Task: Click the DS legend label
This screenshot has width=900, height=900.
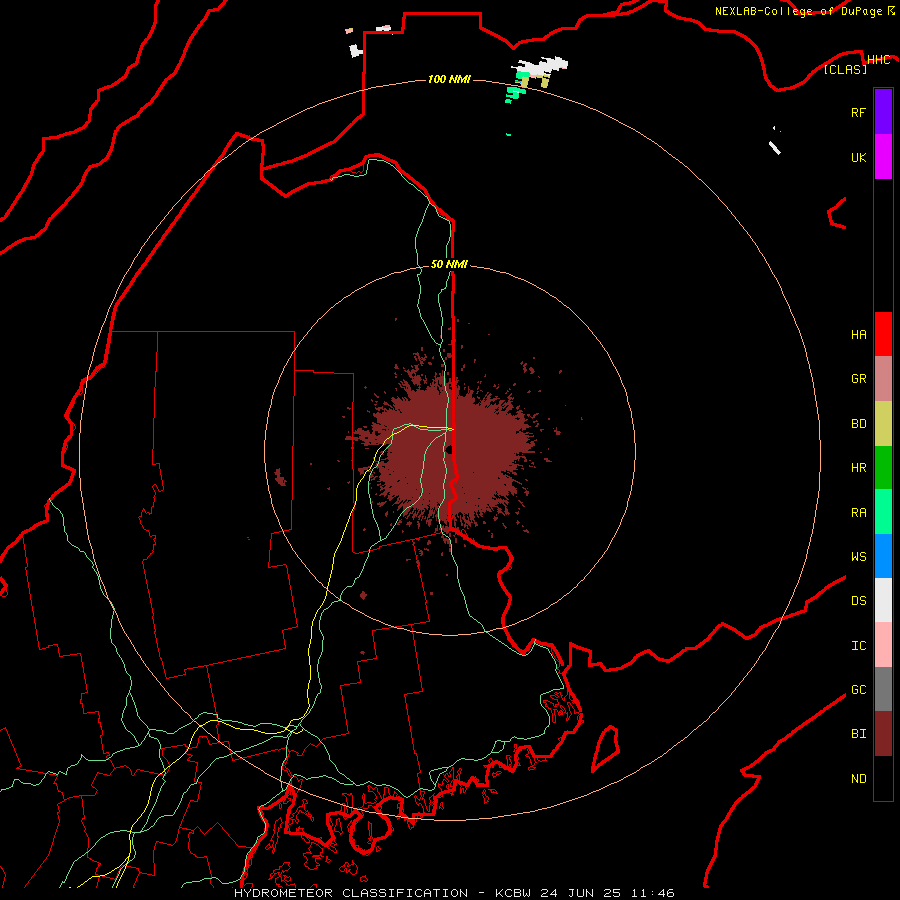Action: coord(858,601)
